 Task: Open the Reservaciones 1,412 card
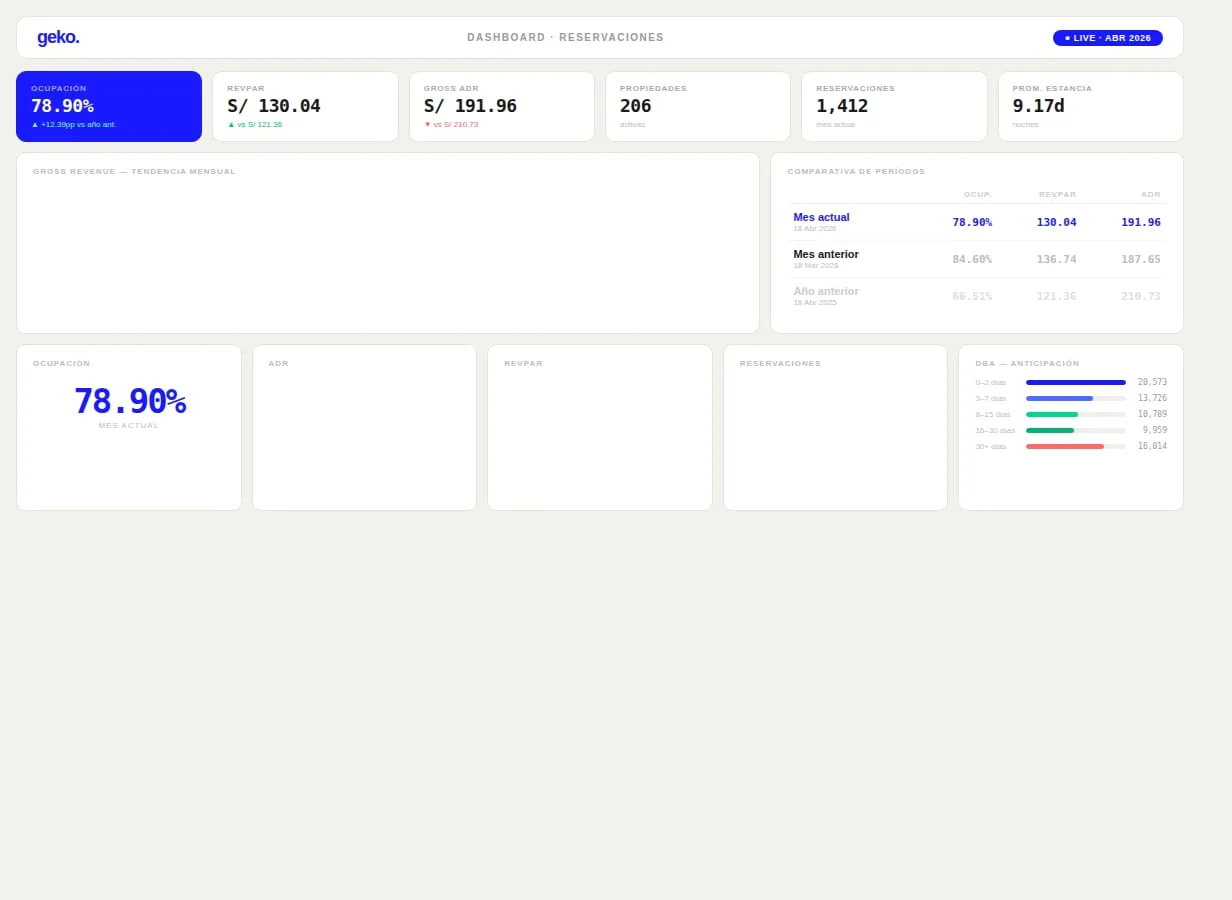coord(894,106)
